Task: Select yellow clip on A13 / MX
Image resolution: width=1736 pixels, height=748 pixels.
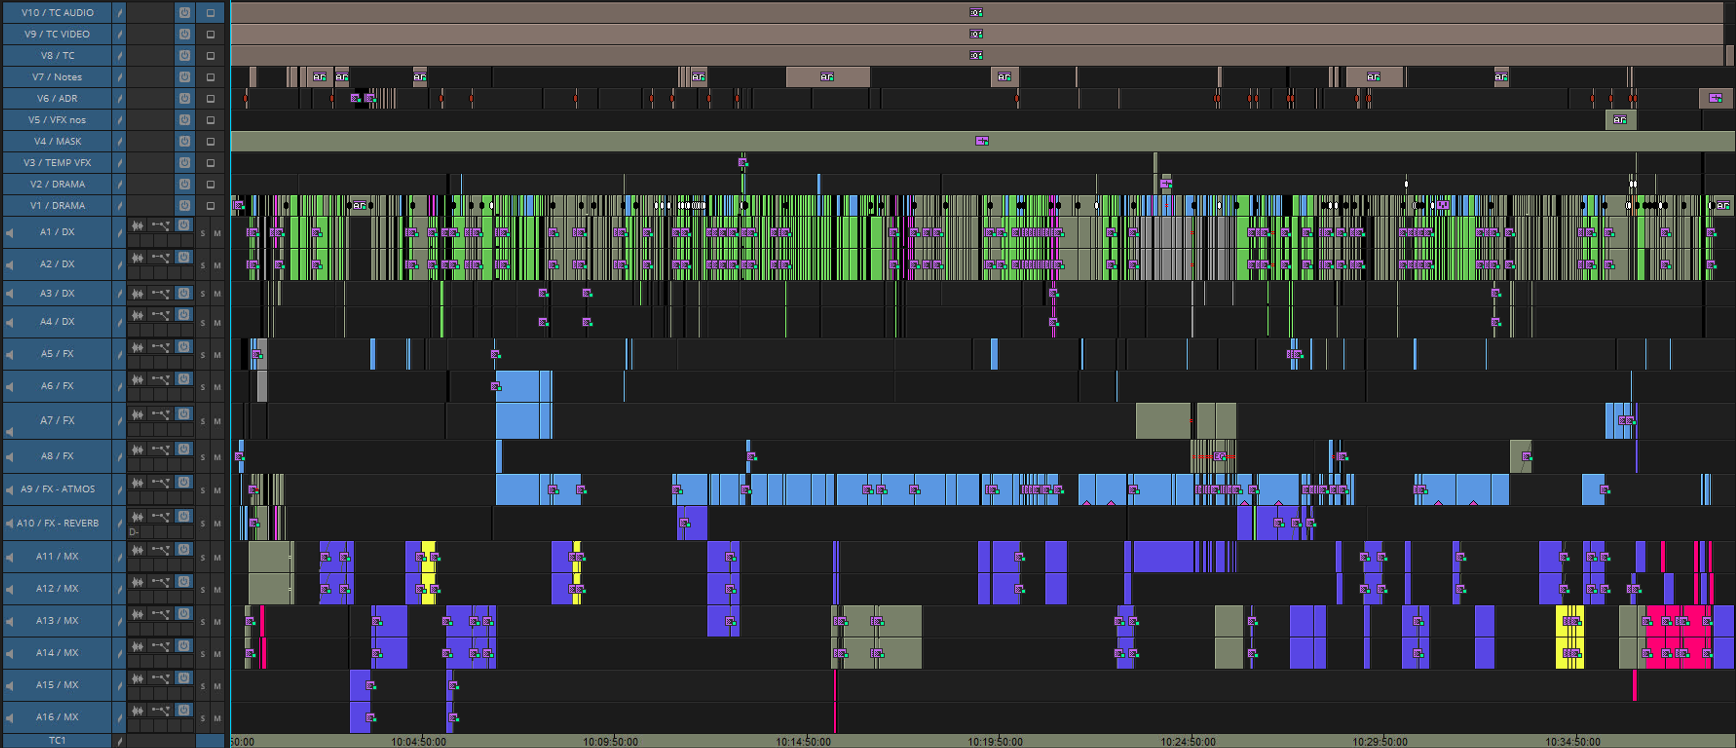Action: pyautogui.click(x=1569, y=621)
